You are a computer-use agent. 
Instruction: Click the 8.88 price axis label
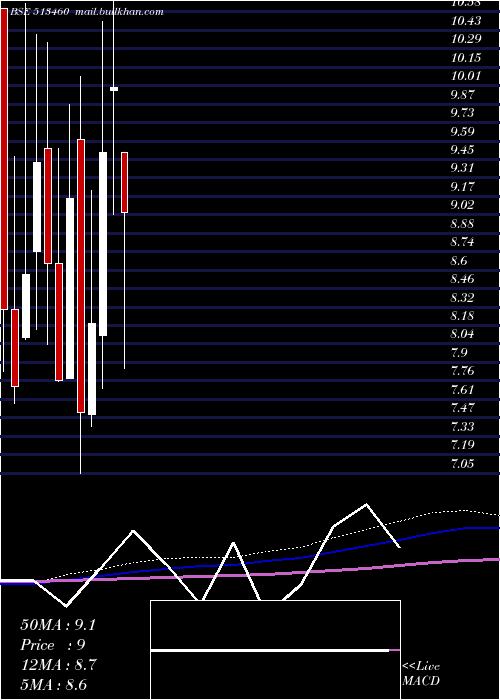pos(462,223)
